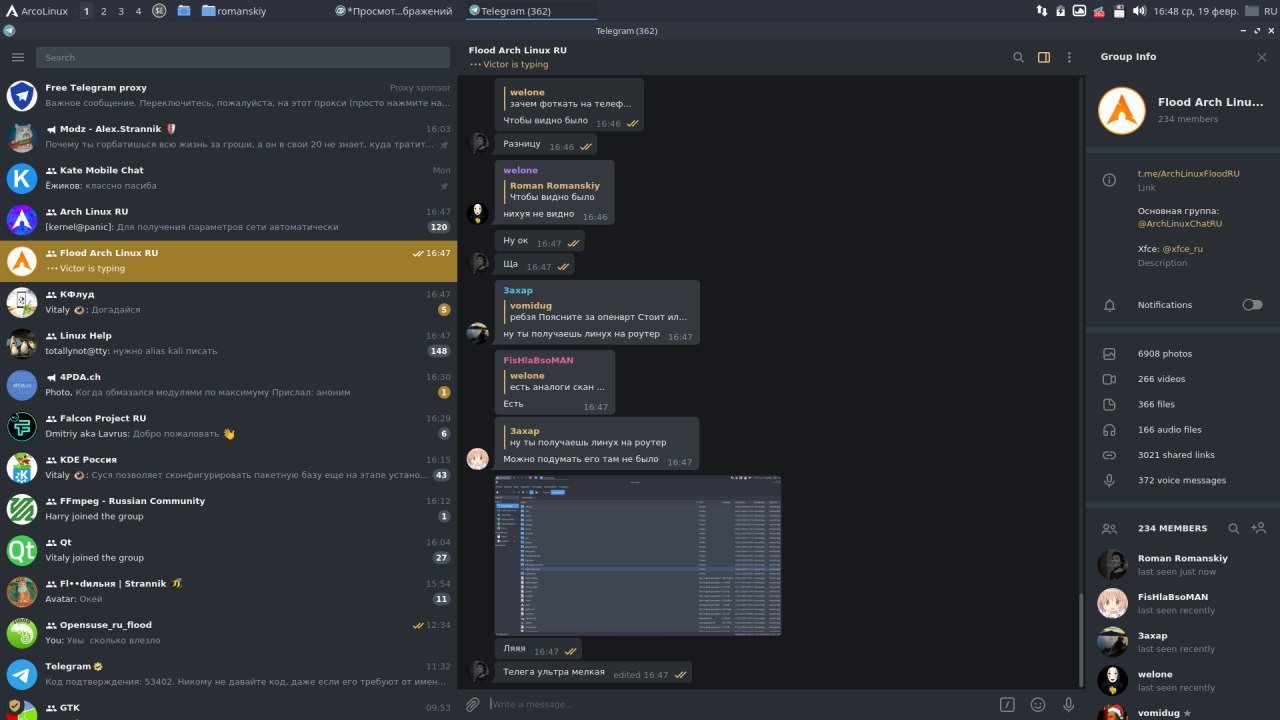
Task: Open the 366 files list
Action: [1183, 404]
